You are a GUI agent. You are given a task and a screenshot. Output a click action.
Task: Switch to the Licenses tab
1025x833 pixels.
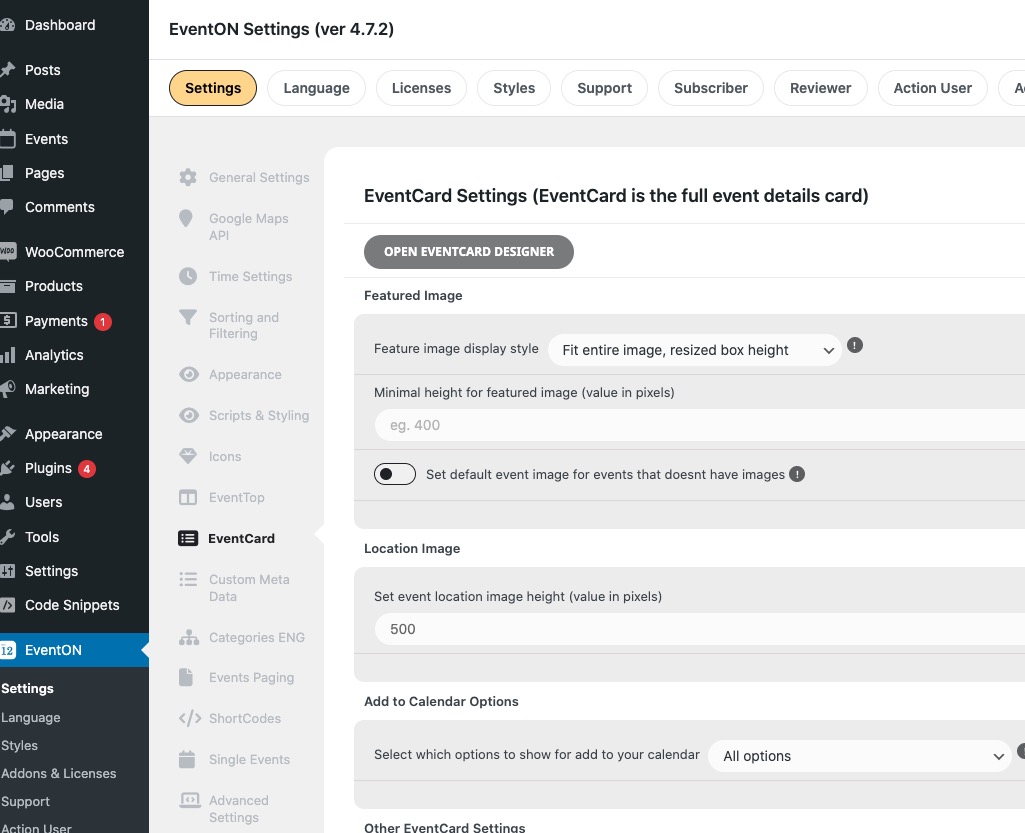coord(422,88)
